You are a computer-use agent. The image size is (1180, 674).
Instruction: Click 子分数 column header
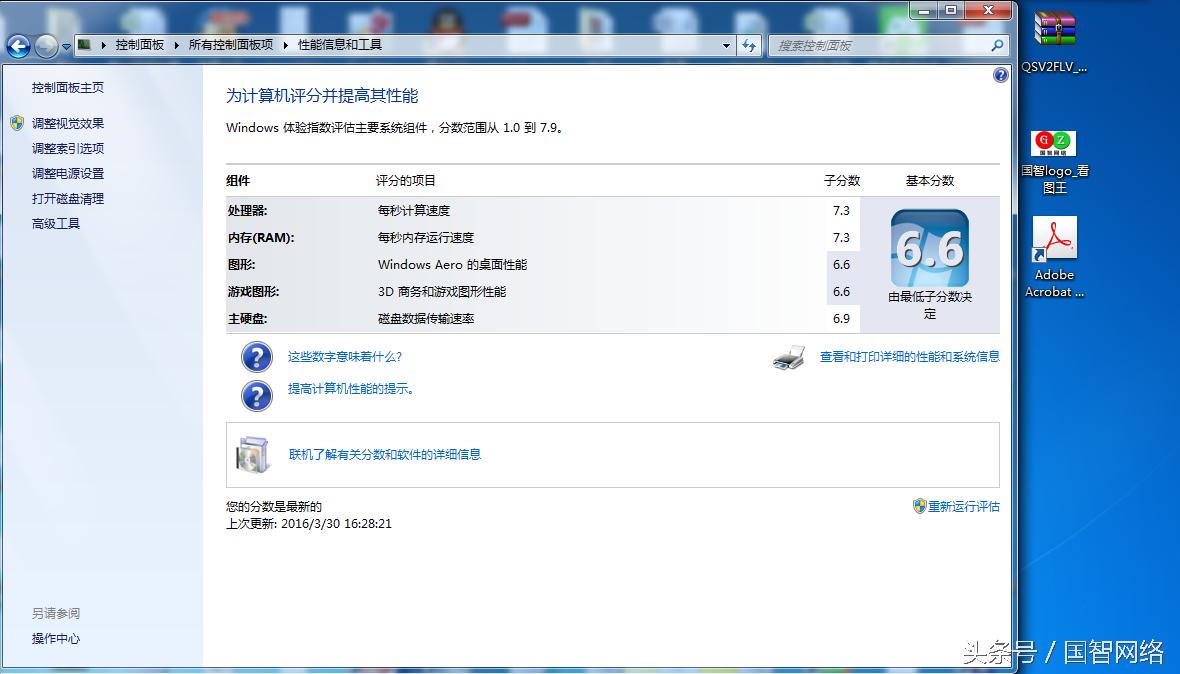[842, 181]
